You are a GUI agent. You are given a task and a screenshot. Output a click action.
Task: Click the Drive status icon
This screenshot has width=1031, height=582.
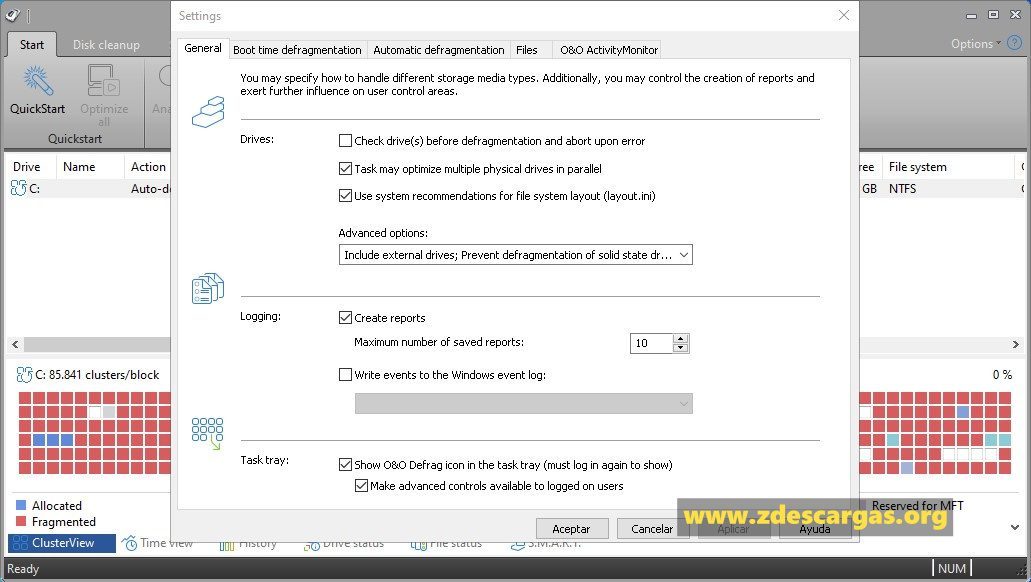pos(312,545)
